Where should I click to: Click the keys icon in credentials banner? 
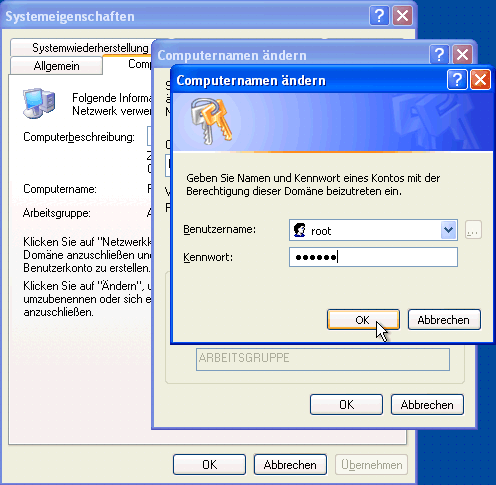[x=211, y=121]
